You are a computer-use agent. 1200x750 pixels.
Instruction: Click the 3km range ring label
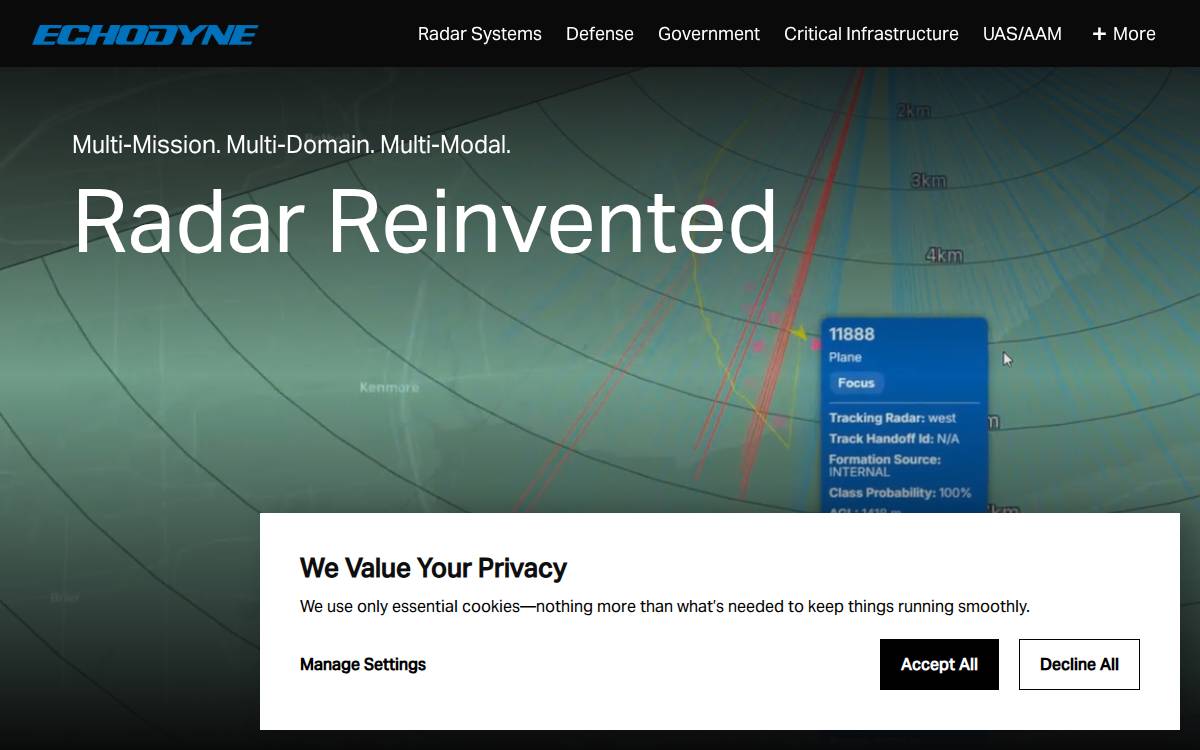tap(929, 181)
